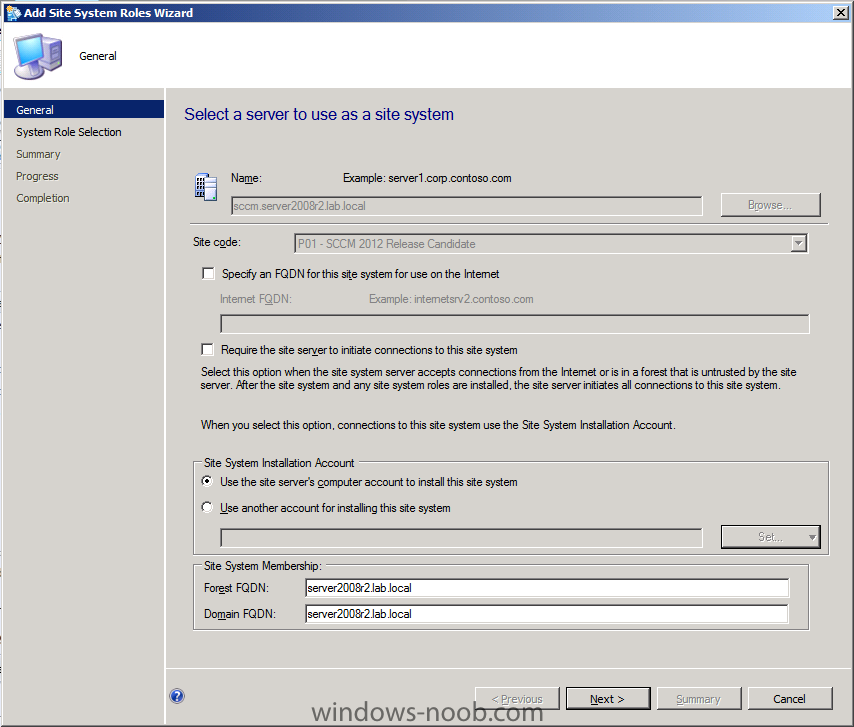
Task: Click the server building icon beside Name
Action: pyautogui.click(x=206, y=187)
